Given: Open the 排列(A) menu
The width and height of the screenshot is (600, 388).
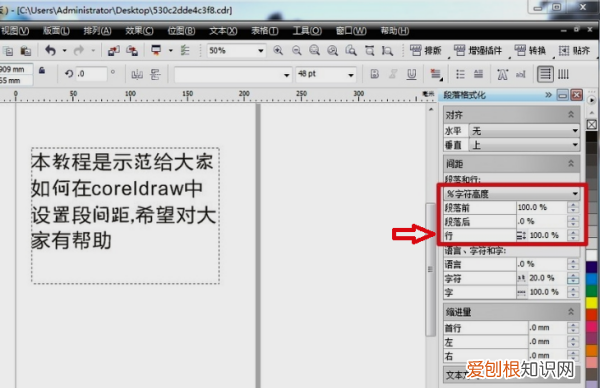Looking at the screenshot, I should (x=98, y=31).
